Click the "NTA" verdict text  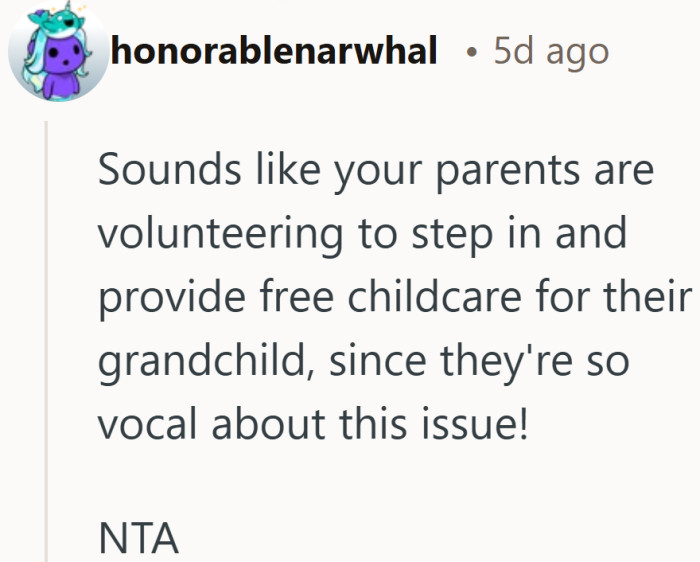coord(138,539)
